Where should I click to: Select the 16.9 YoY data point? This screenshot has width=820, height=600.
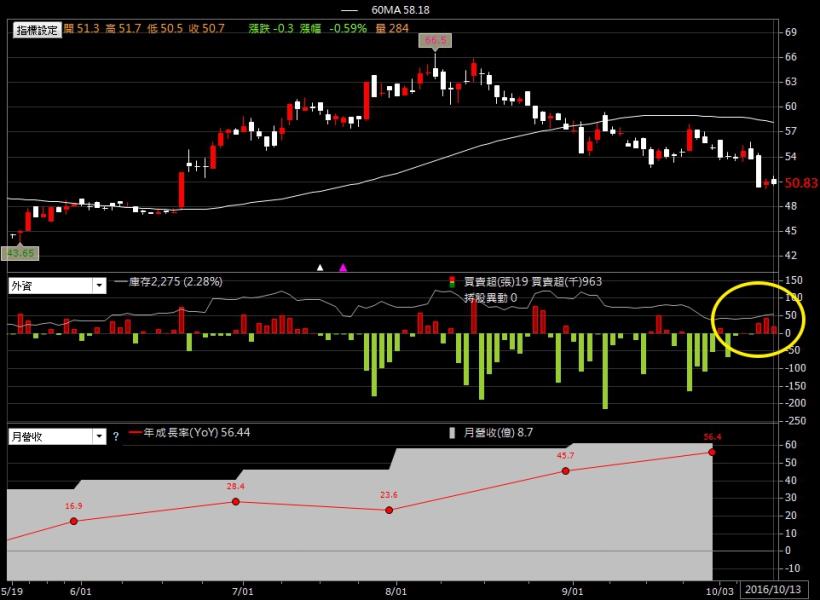(74, 521)
